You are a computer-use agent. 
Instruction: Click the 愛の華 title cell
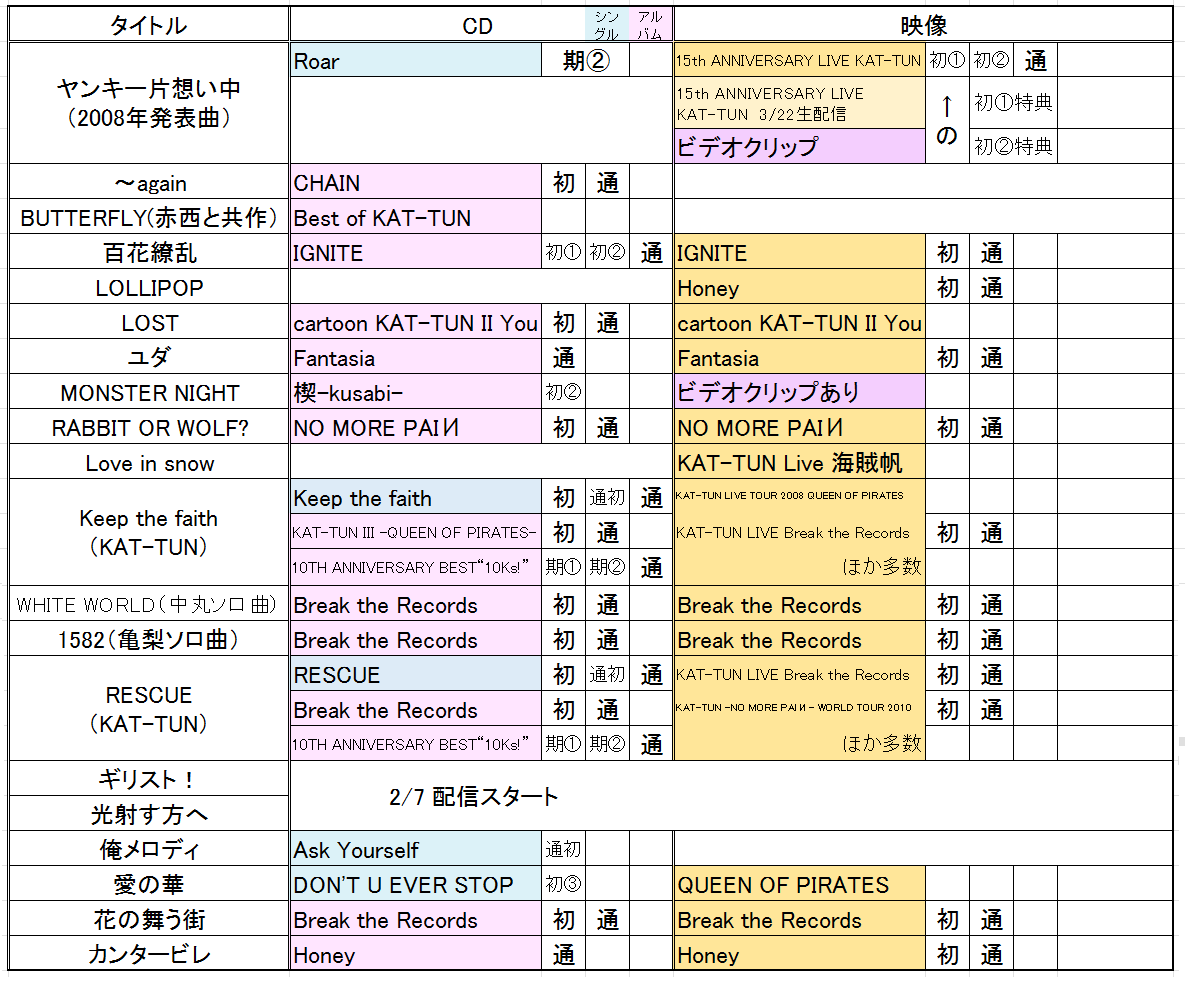(149, 884)
